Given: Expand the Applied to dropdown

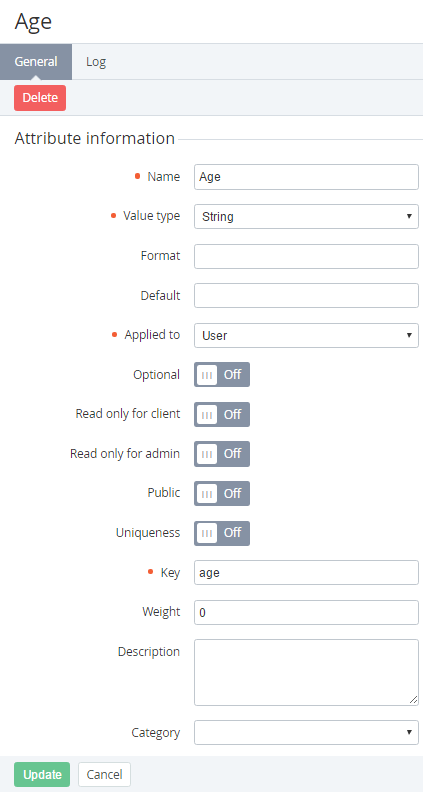Looking at the screenshot, I should (306, 335).
